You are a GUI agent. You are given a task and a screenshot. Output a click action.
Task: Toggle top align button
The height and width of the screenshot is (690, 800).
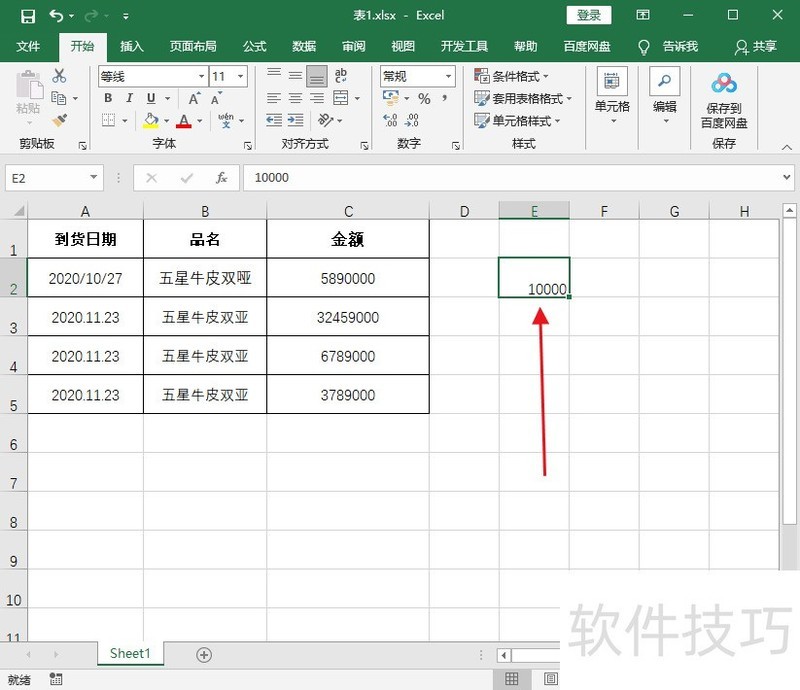tap(274, 76)
